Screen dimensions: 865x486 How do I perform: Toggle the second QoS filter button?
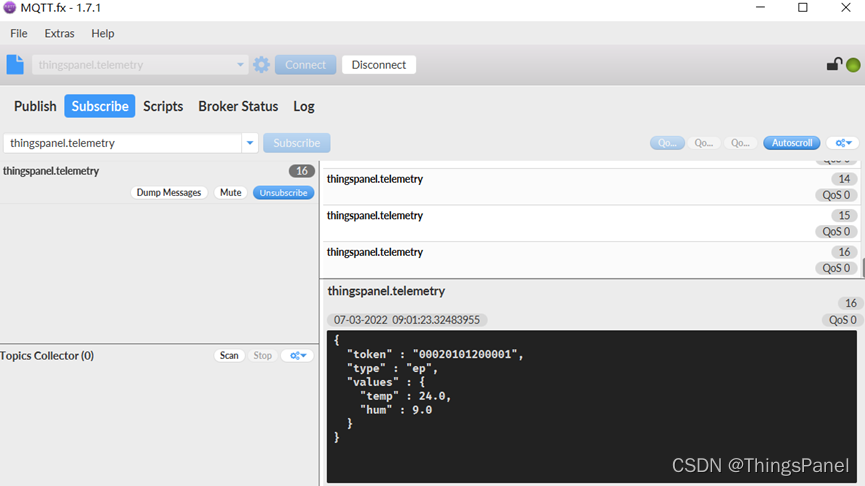click(x=703, y=143)
